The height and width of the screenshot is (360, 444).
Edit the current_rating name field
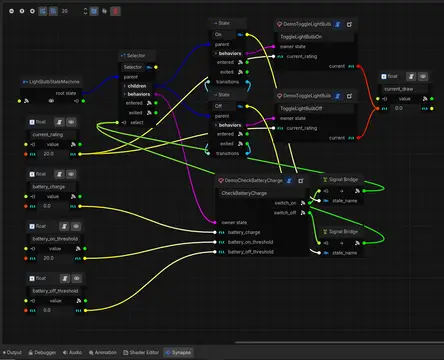[52, 135]
